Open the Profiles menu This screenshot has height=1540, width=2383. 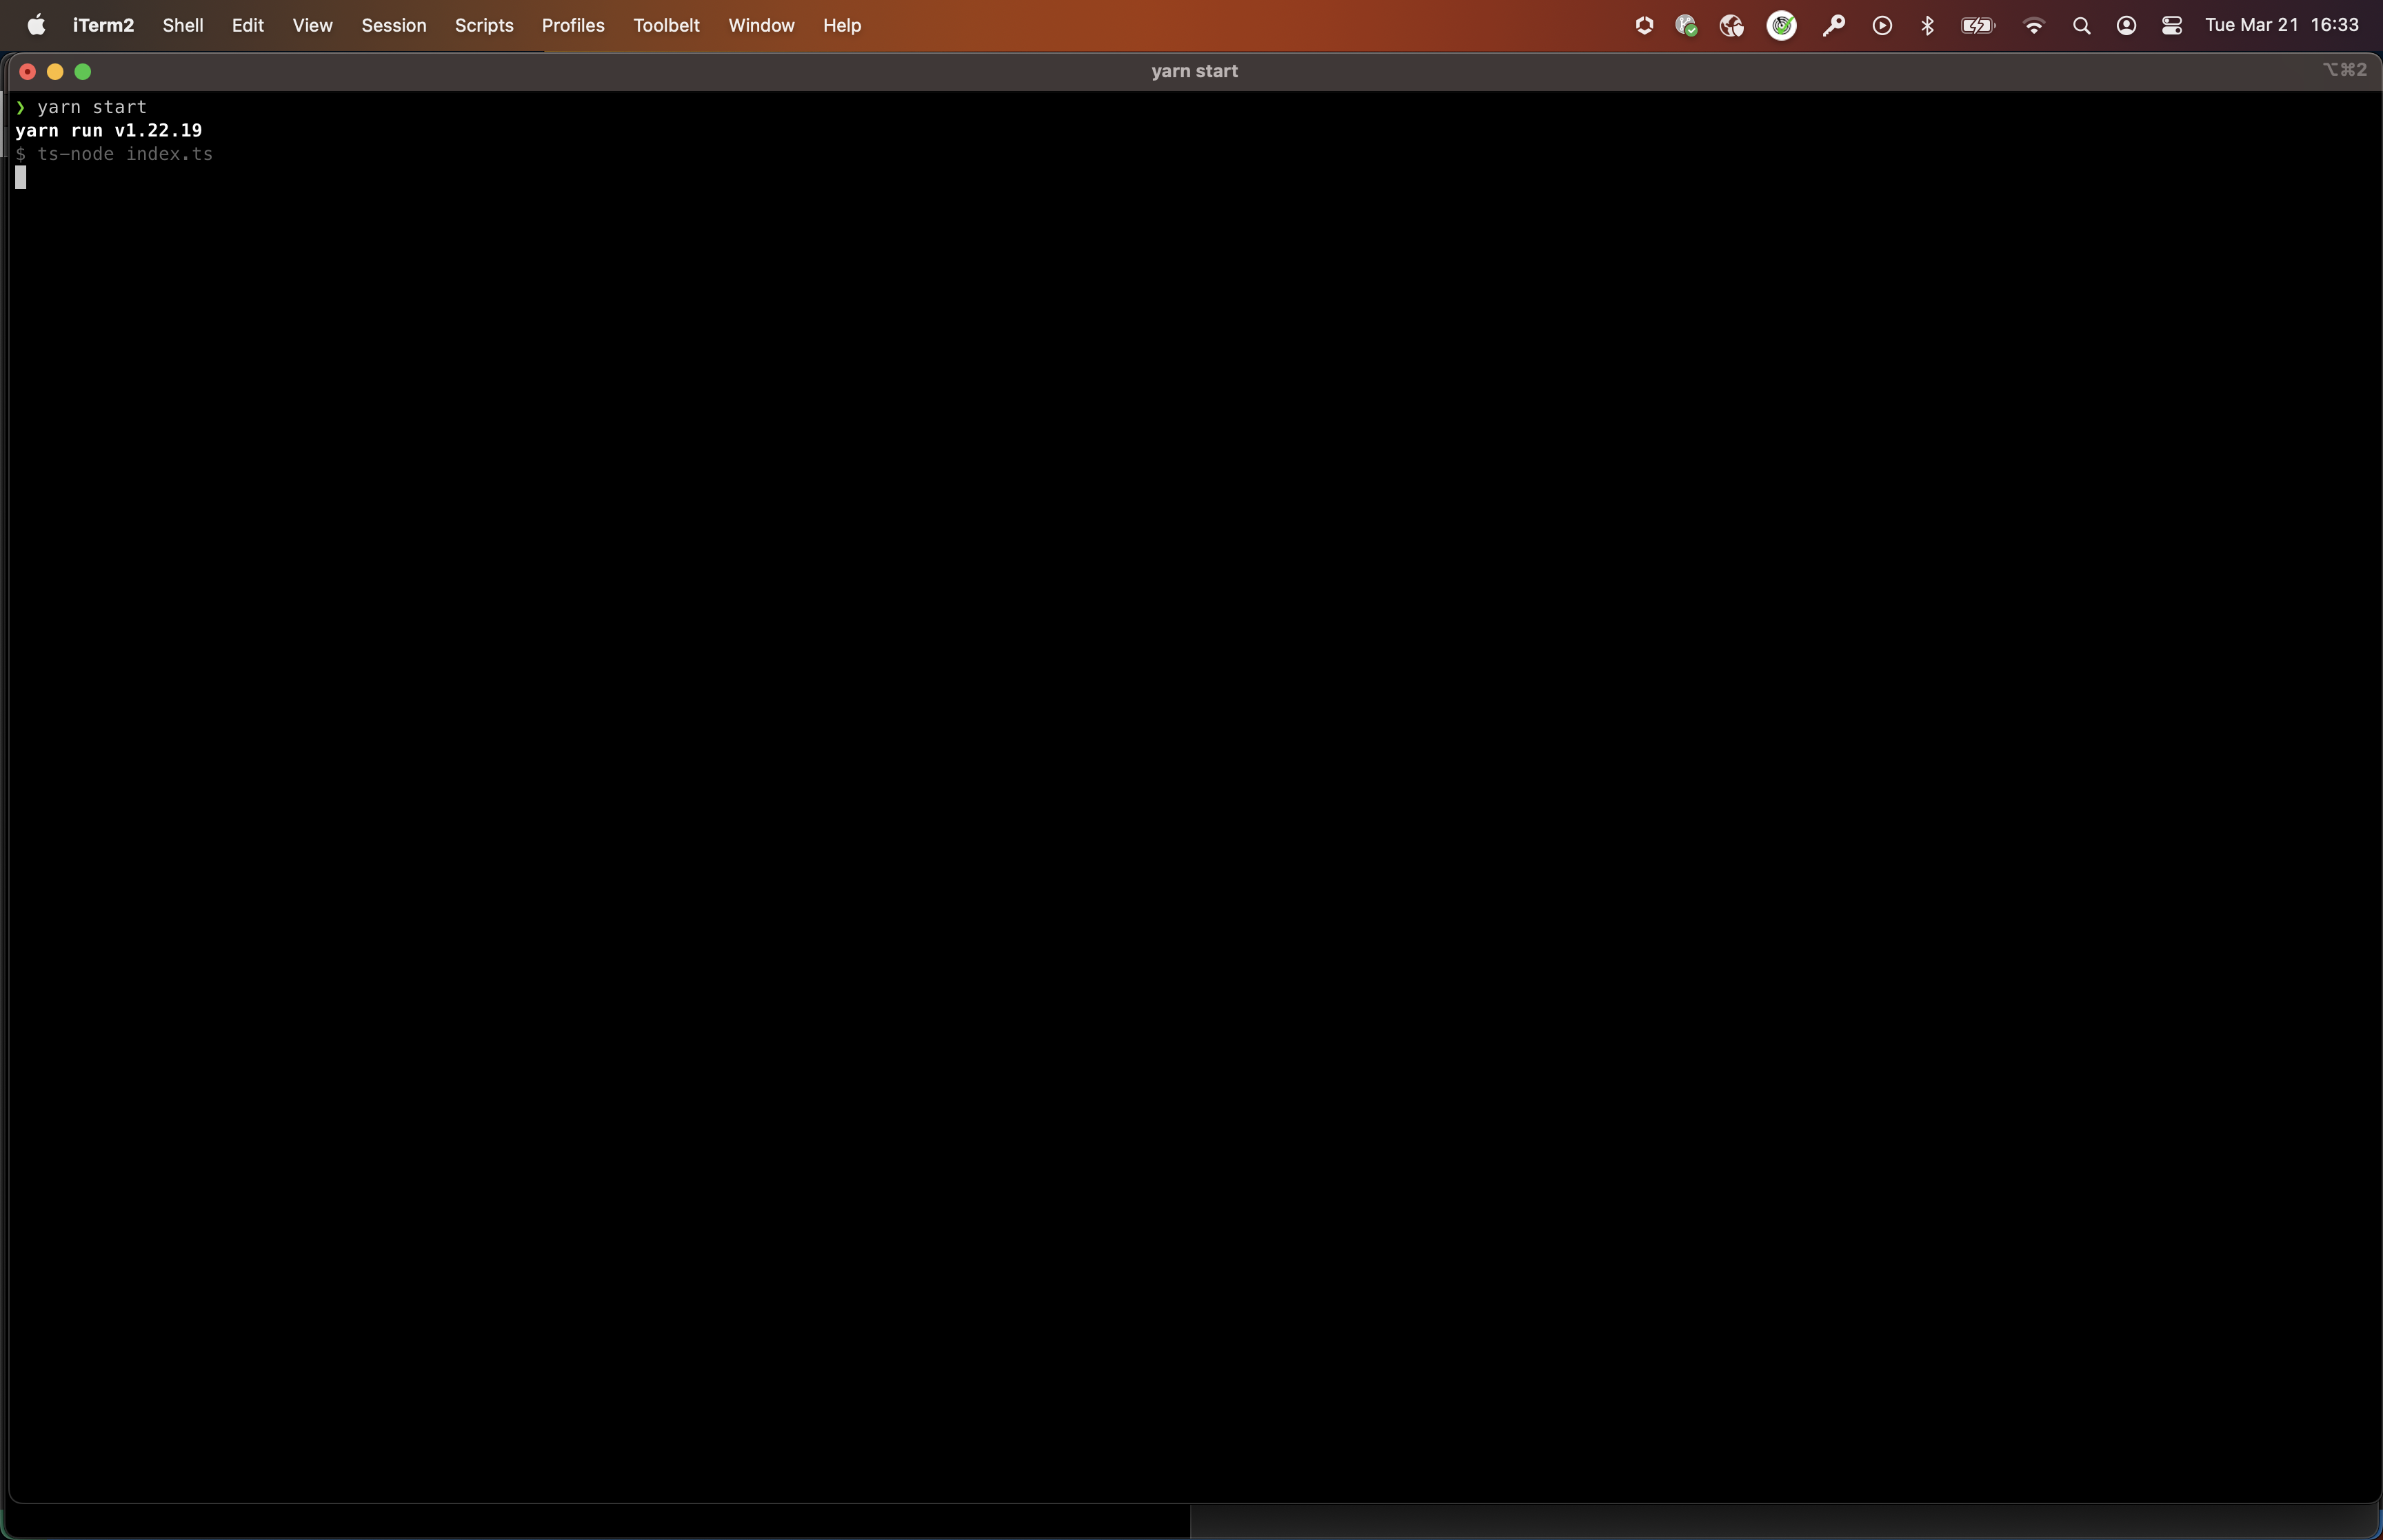tap(572, 25)
